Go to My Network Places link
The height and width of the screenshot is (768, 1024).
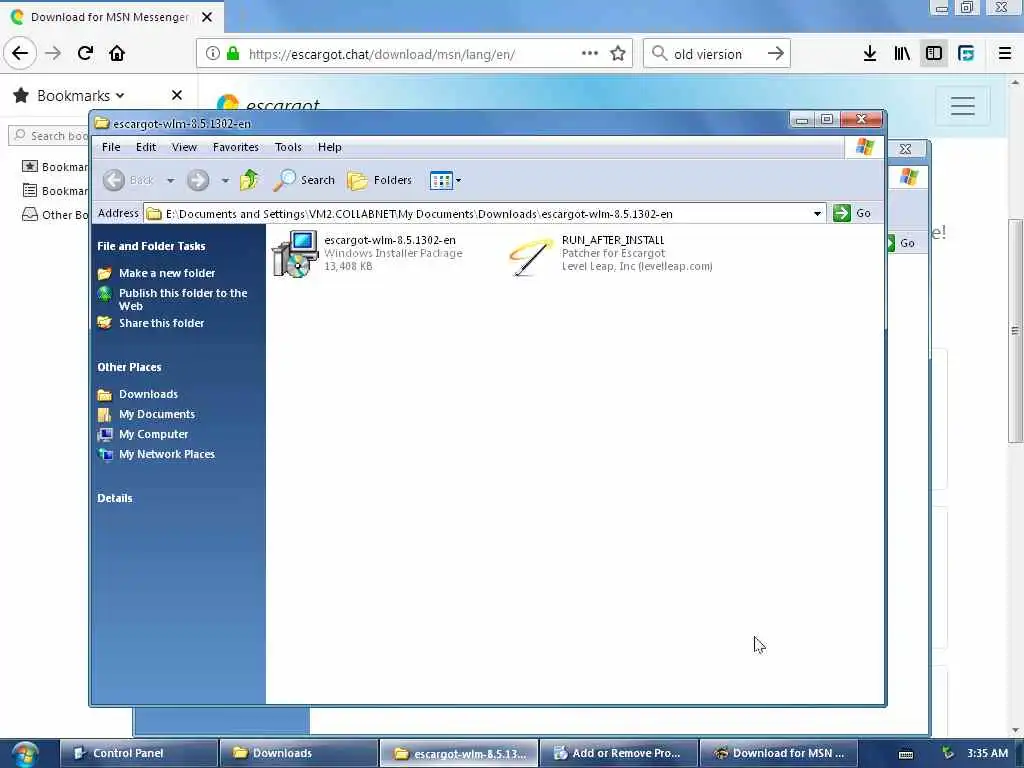[x=167, y=454]
